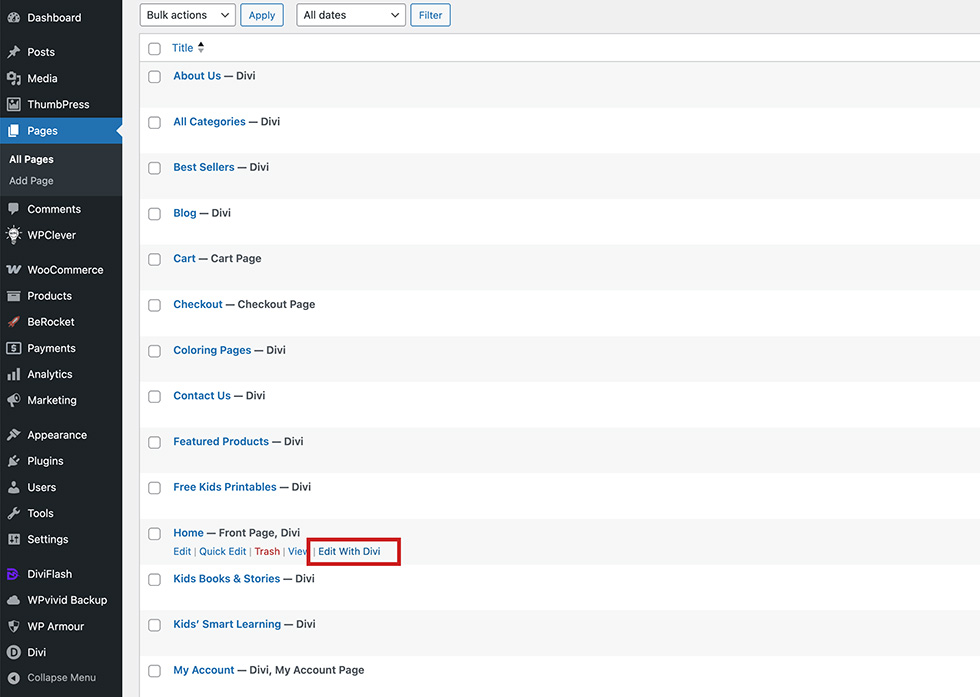The width and height of the screenshot is (980, 697).
Task: Click the DiviFlash sidebar icon
Action: point(14,574)
